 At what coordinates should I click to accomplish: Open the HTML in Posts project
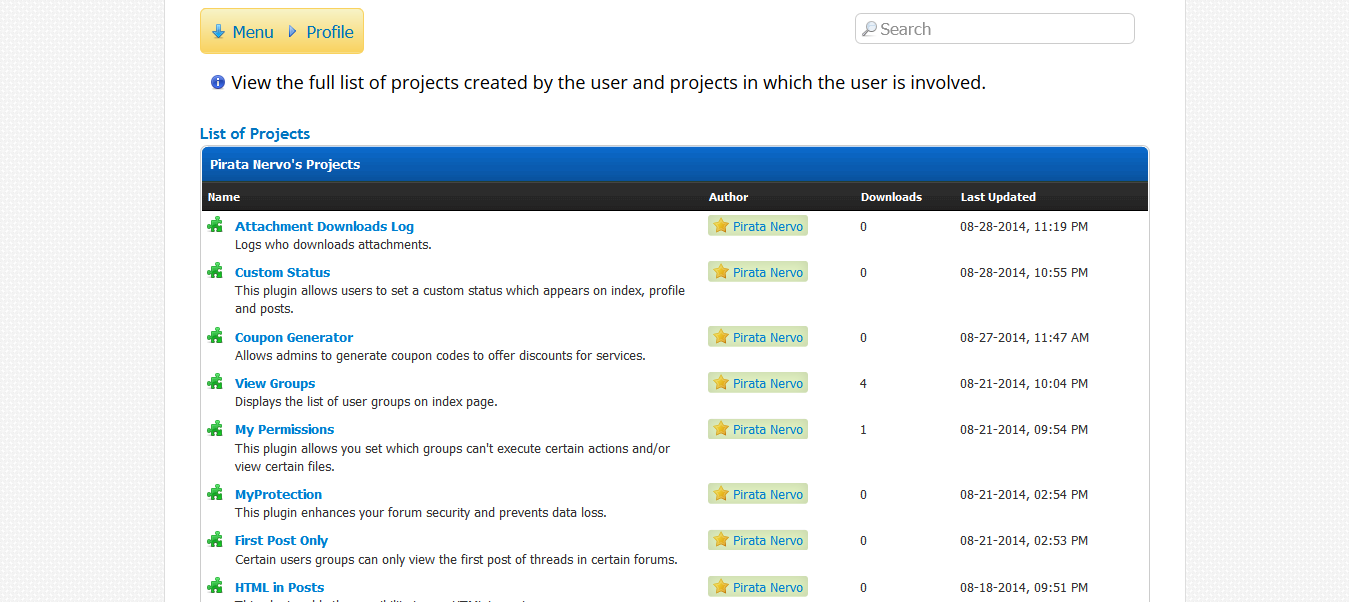point(279,587)
